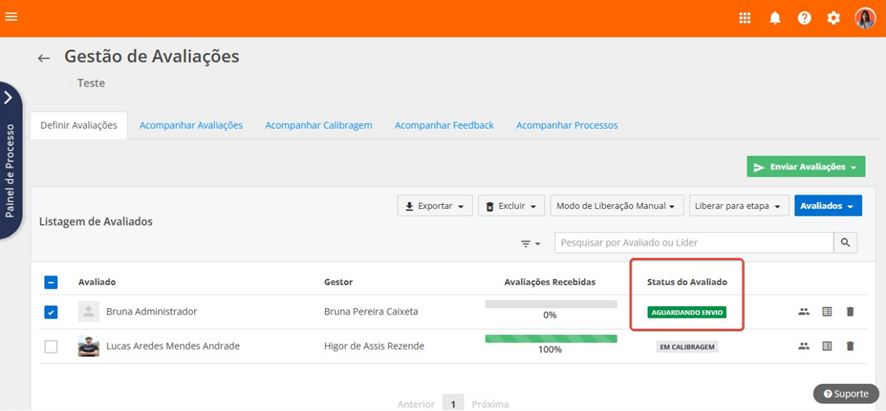Open the apps grid icon
The width and height of the screenshot is (886, 411).
pyautogui.click(x=745, y=18)
